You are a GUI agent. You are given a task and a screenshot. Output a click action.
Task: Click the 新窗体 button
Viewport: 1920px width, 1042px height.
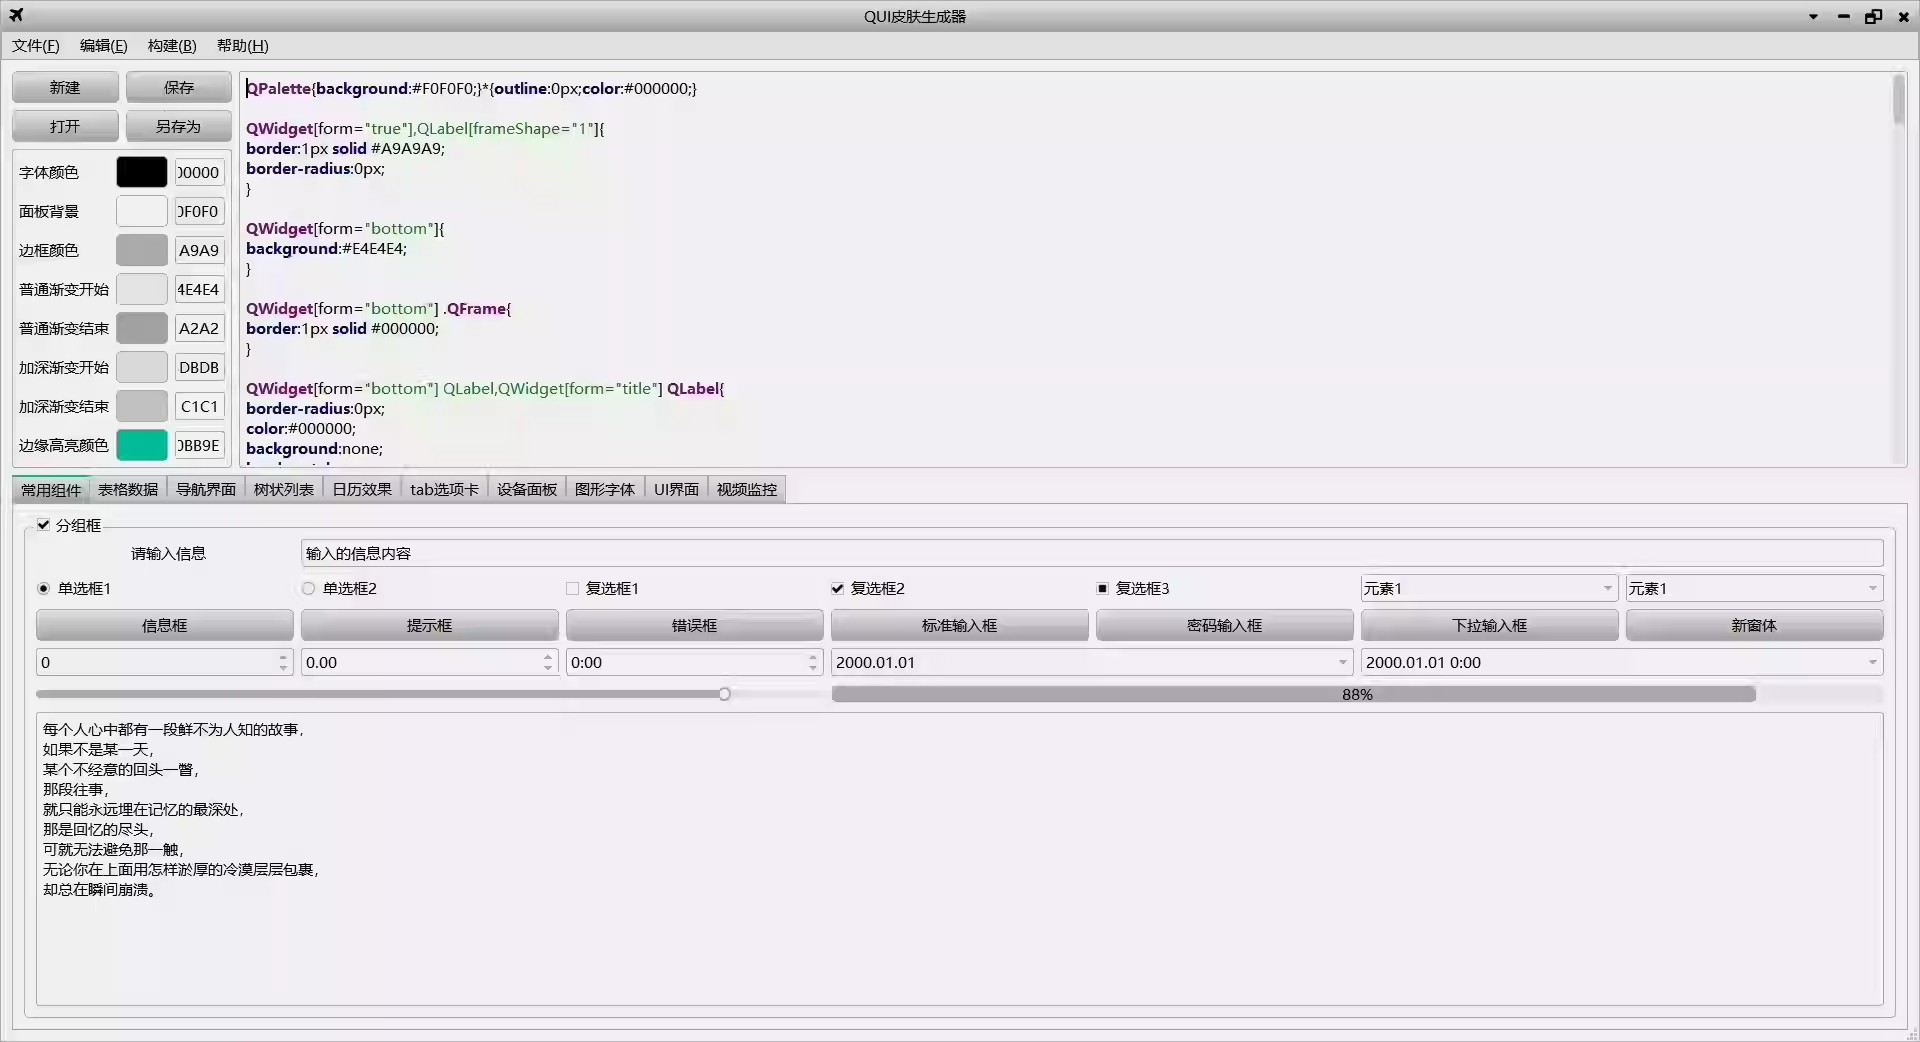[x=1755, y=625]
